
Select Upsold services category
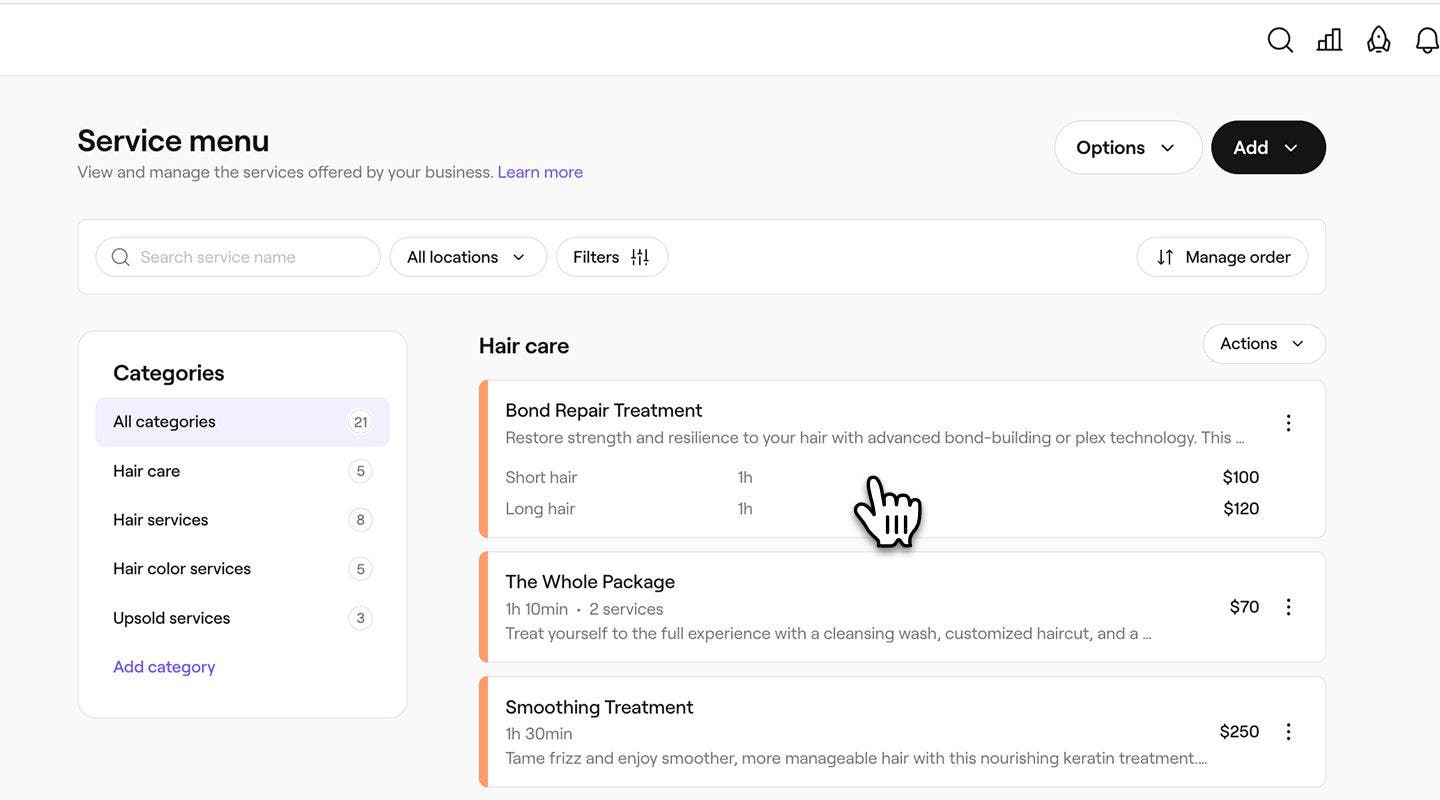[172, 618]
